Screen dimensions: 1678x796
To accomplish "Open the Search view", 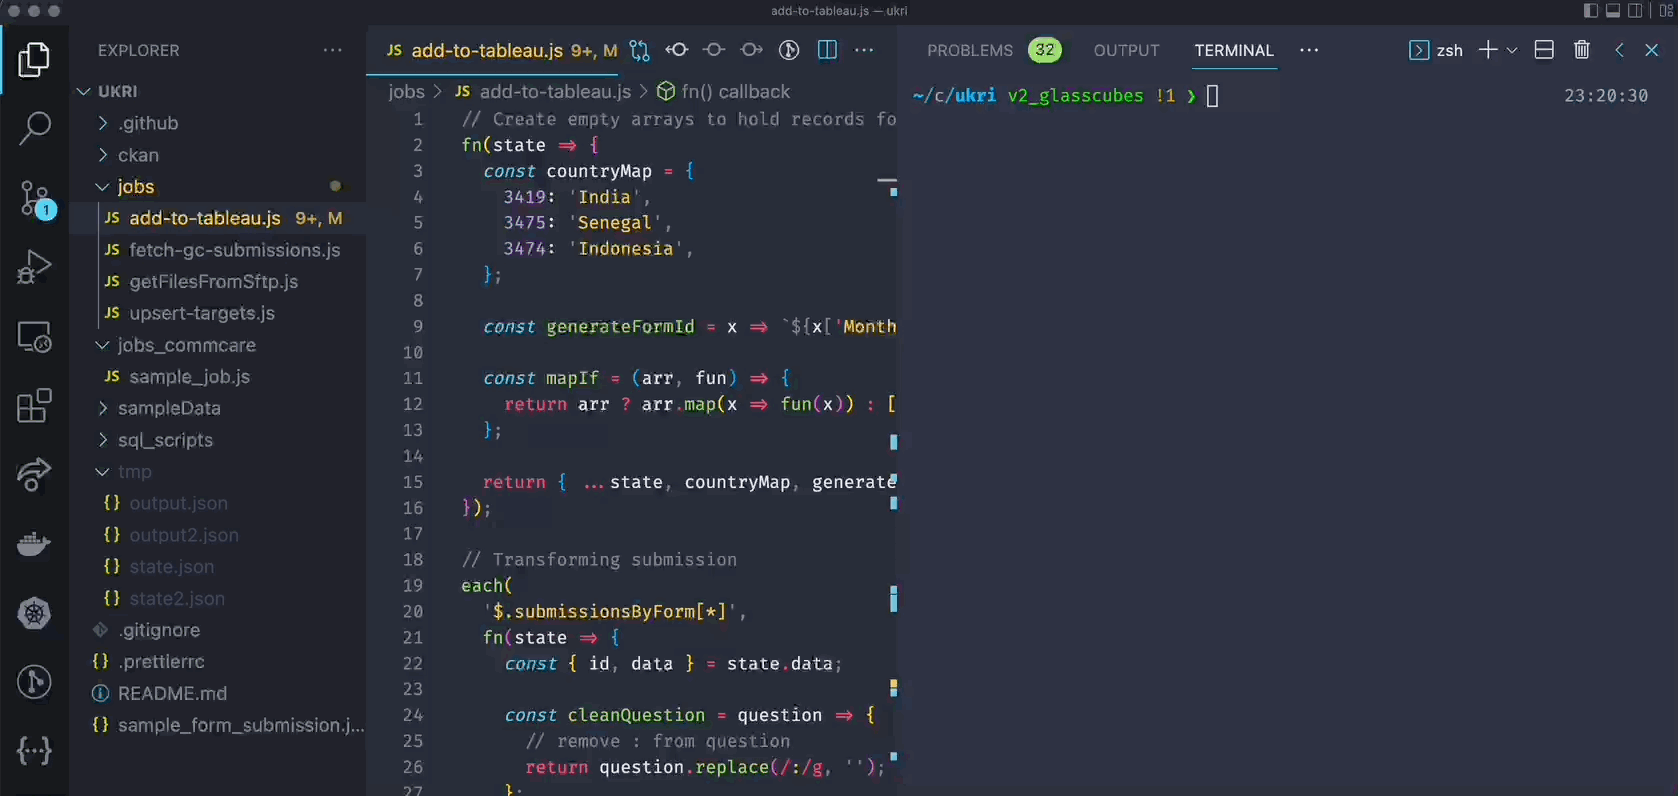I will tap(34, 128).
